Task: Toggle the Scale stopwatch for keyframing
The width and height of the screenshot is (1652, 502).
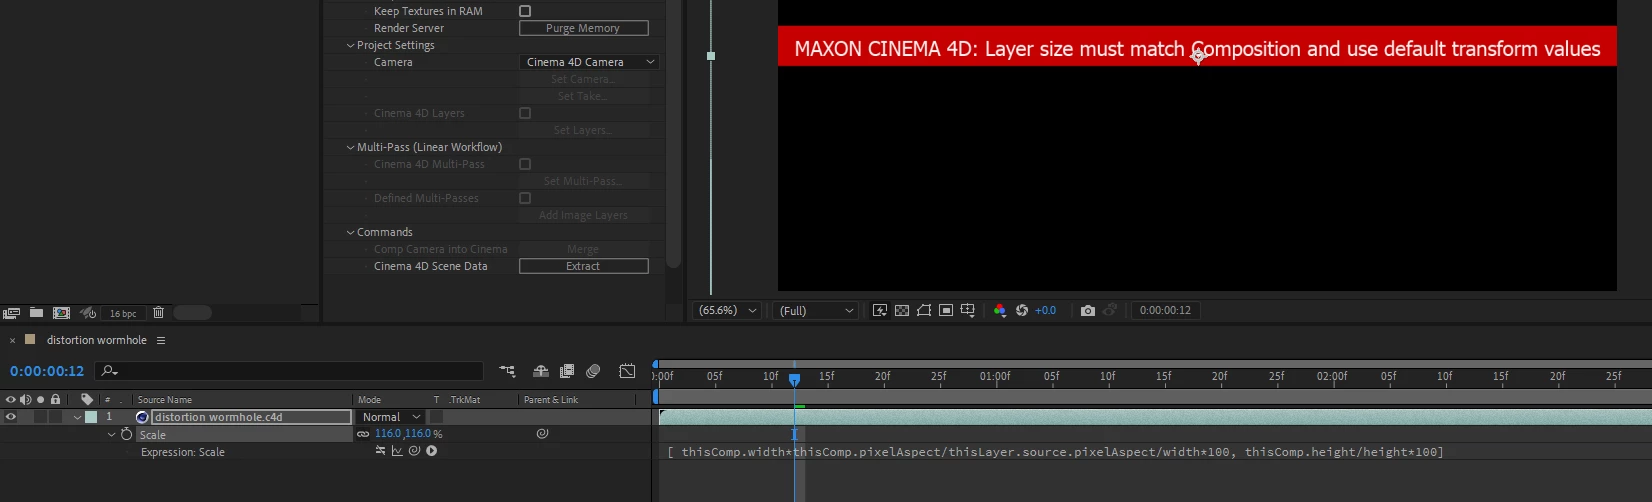Action: coord(126,434)
